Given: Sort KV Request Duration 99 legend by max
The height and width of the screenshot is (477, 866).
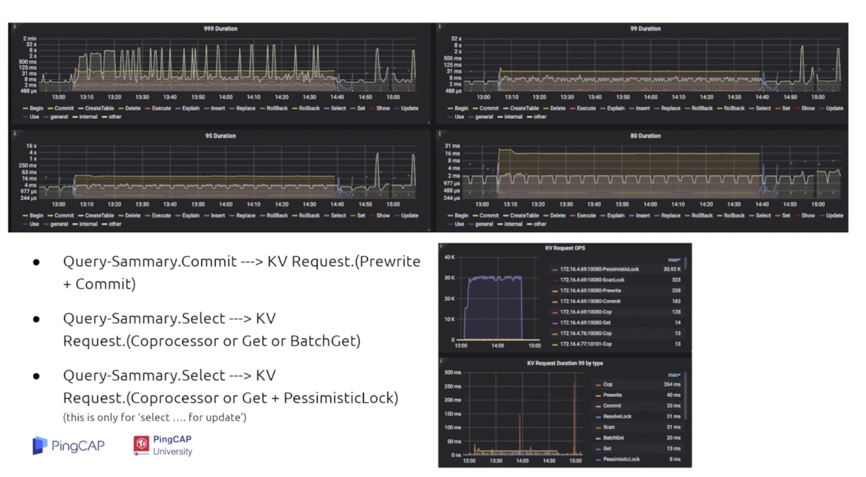Looking at the screenshot, I should click(x=674, y=375).
